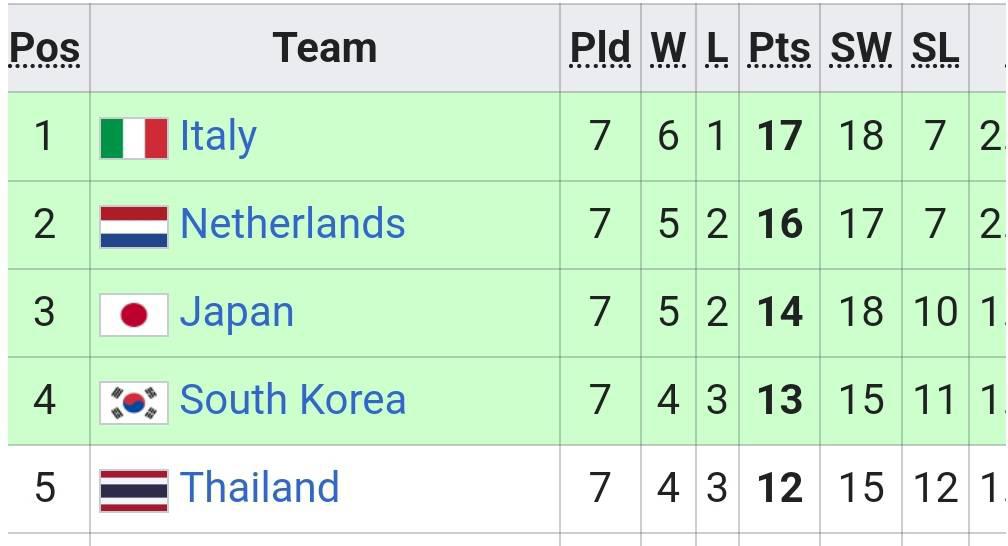Select Italy's points value 17

coord(779,136)
